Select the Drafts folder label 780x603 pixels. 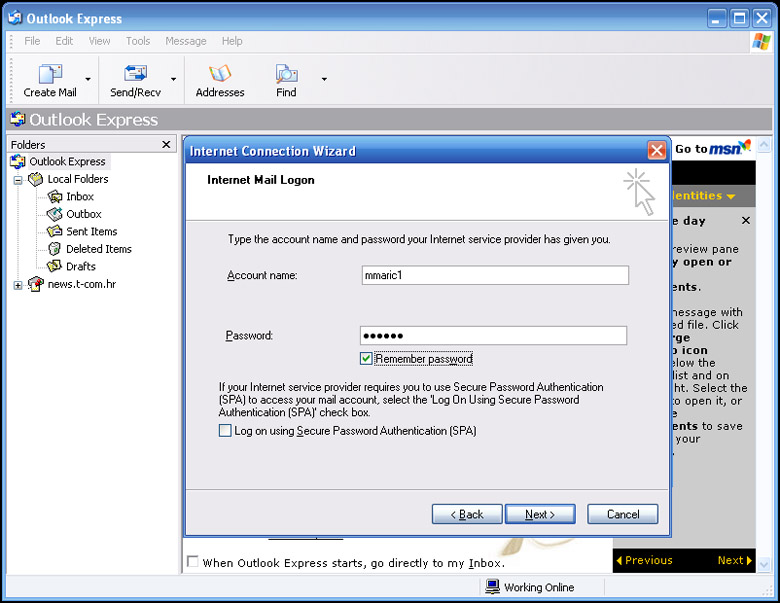(x=81, y=266)
